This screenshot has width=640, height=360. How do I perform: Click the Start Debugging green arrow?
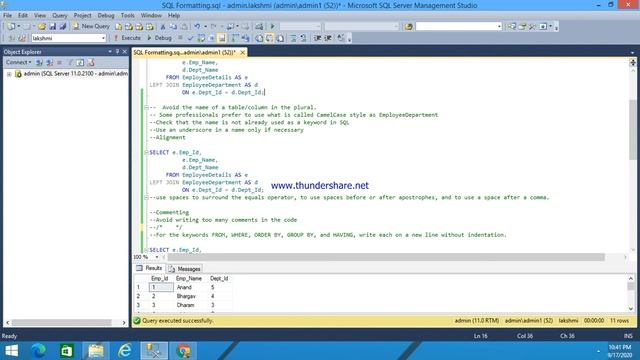(272, 27)
